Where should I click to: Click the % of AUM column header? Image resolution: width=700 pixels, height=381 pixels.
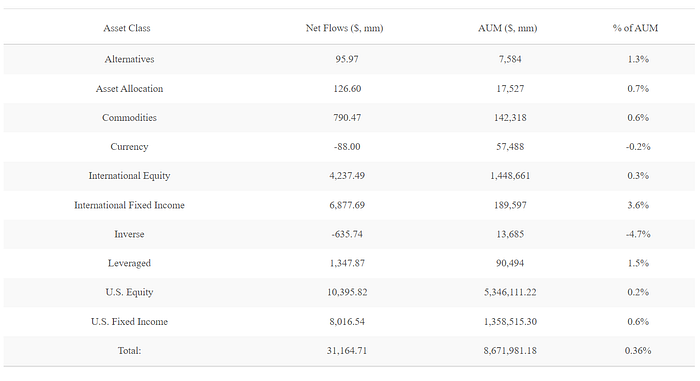635,28
